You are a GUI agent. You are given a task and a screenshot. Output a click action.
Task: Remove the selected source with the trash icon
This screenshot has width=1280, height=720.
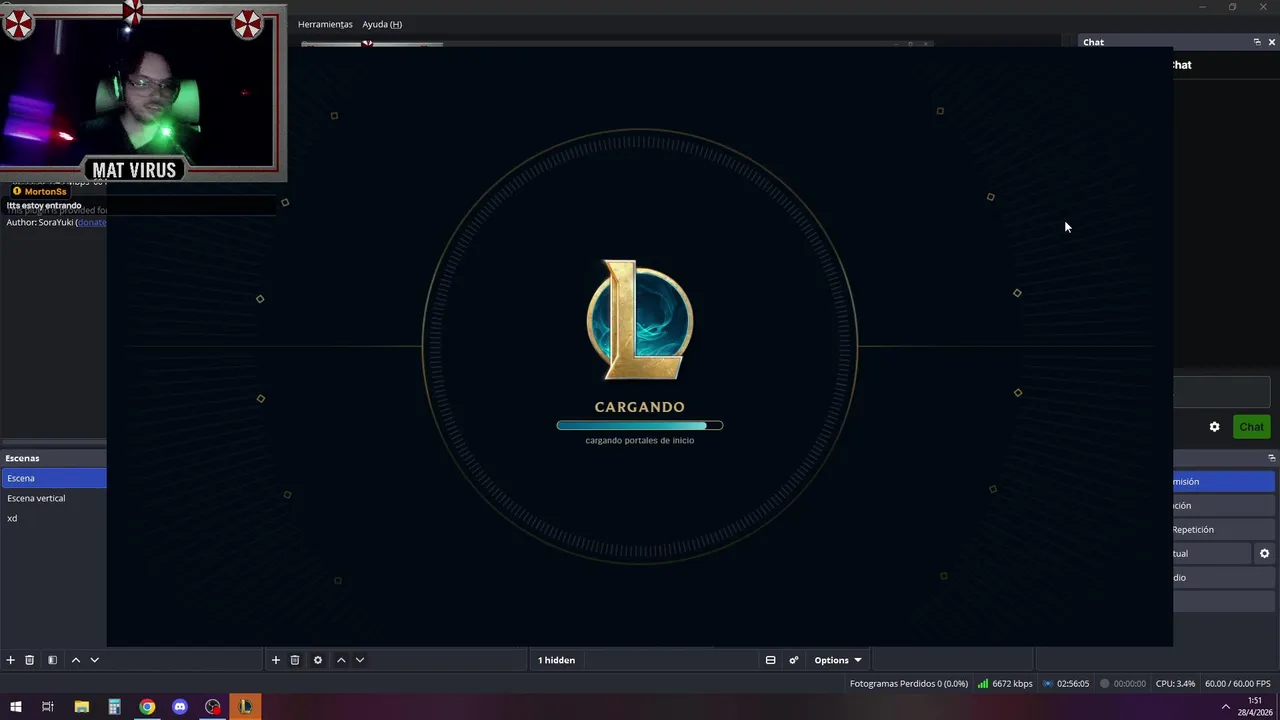coord(295,660)
